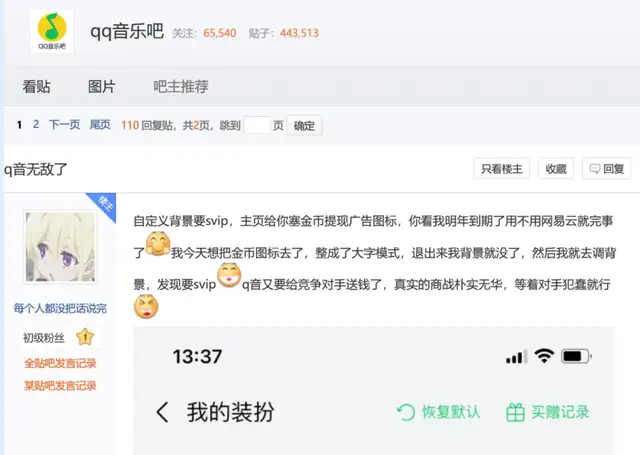Click the cellular signal bars icon
The image size is (640, 455).
click(x=516, y=357)
